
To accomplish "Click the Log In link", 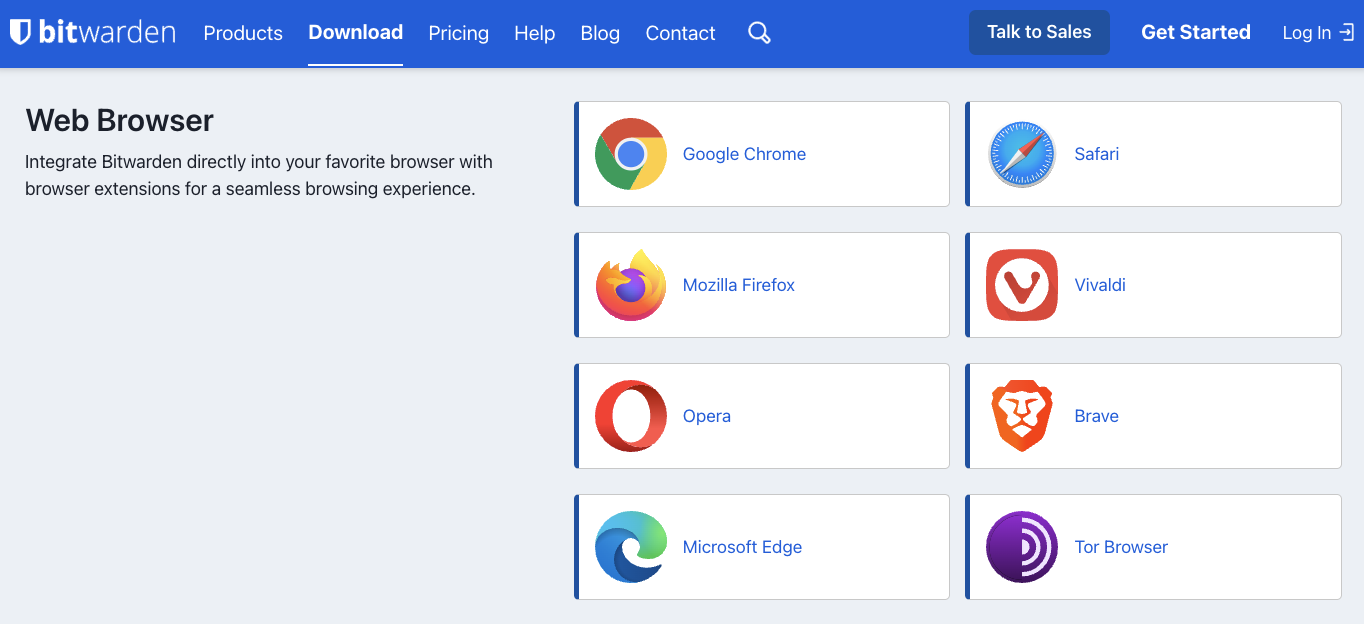I will point(1317,33).
